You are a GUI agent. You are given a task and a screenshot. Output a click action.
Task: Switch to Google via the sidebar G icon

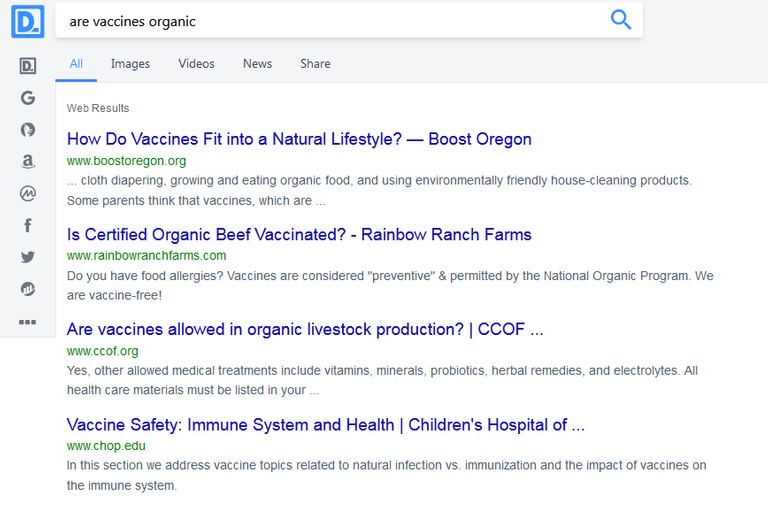click(x=28, y=97)
